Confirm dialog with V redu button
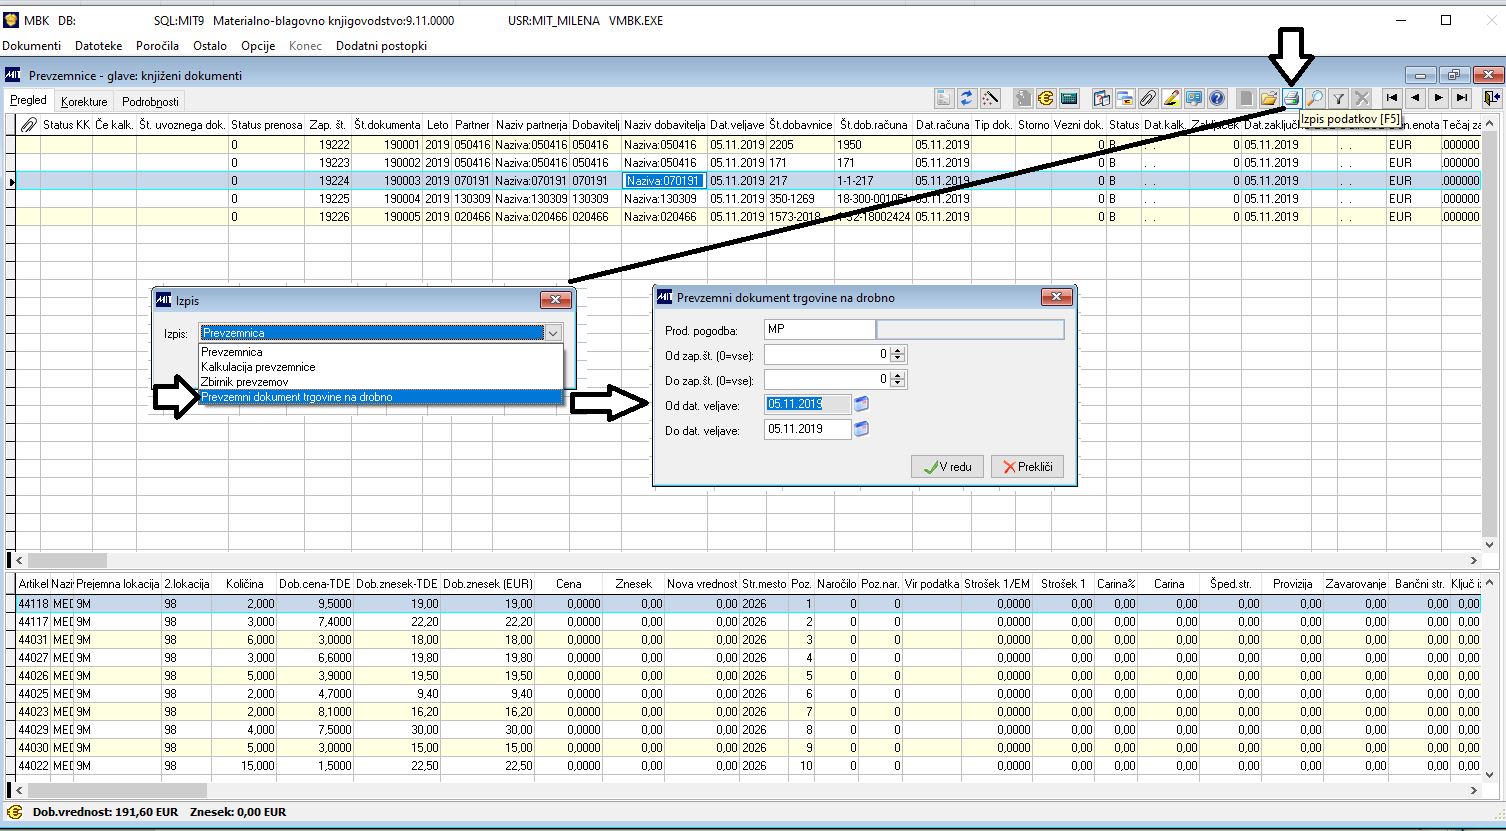Viewport: 1506px width, 831px height. [x=947, y=467]
